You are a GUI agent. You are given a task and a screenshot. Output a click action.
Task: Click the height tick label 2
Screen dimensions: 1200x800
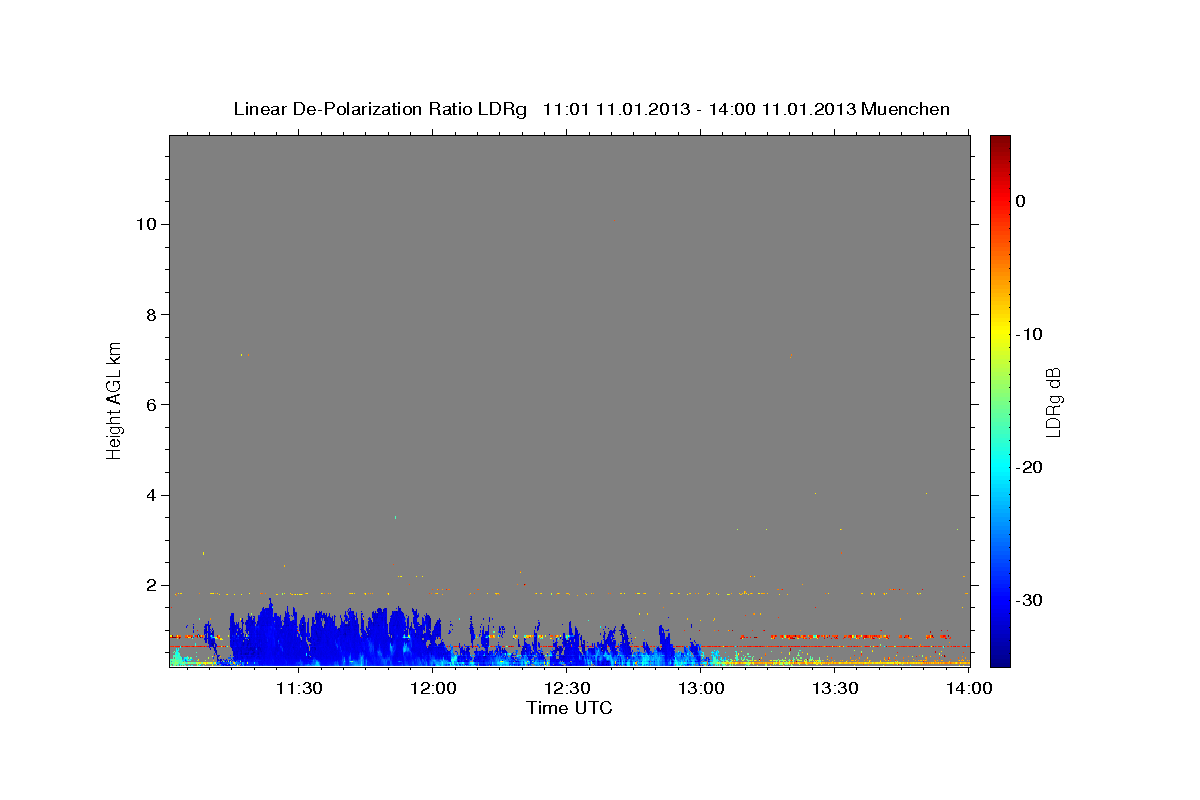click(x=151, y=585)
